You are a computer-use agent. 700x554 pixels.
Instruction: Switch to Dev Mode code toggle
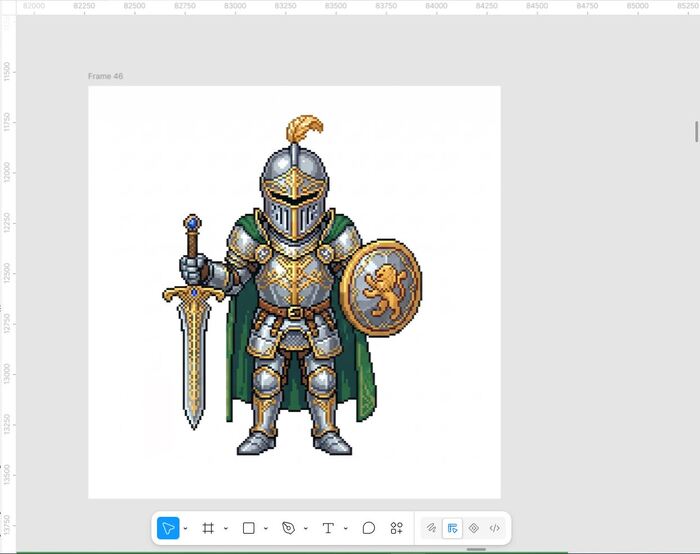[495, 528]
